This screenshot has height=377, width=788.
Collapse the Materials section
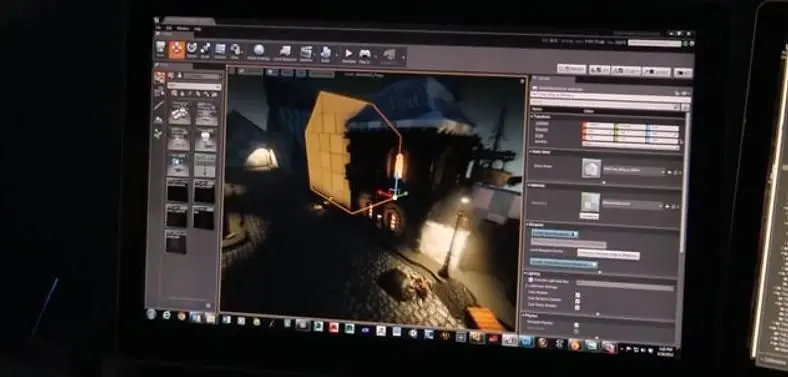530,185
